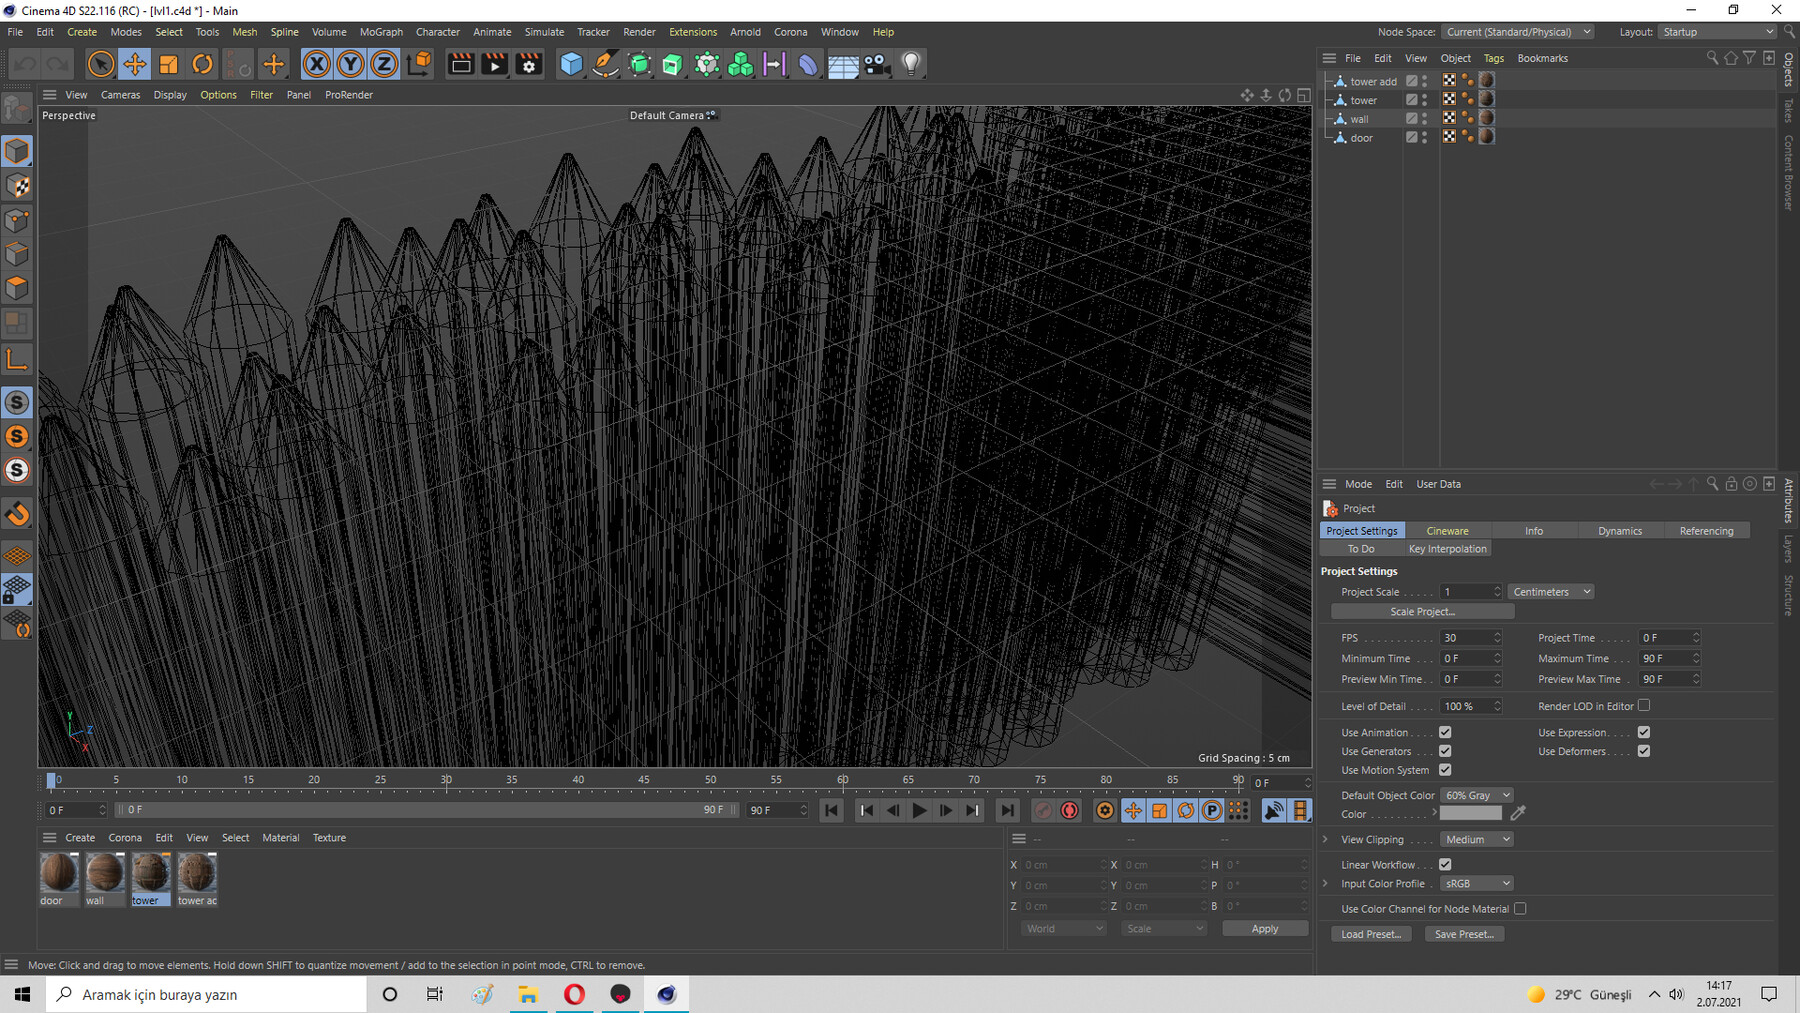
Task: Disable the Use Animation checkbox
Action: (x=1445, y=732)
